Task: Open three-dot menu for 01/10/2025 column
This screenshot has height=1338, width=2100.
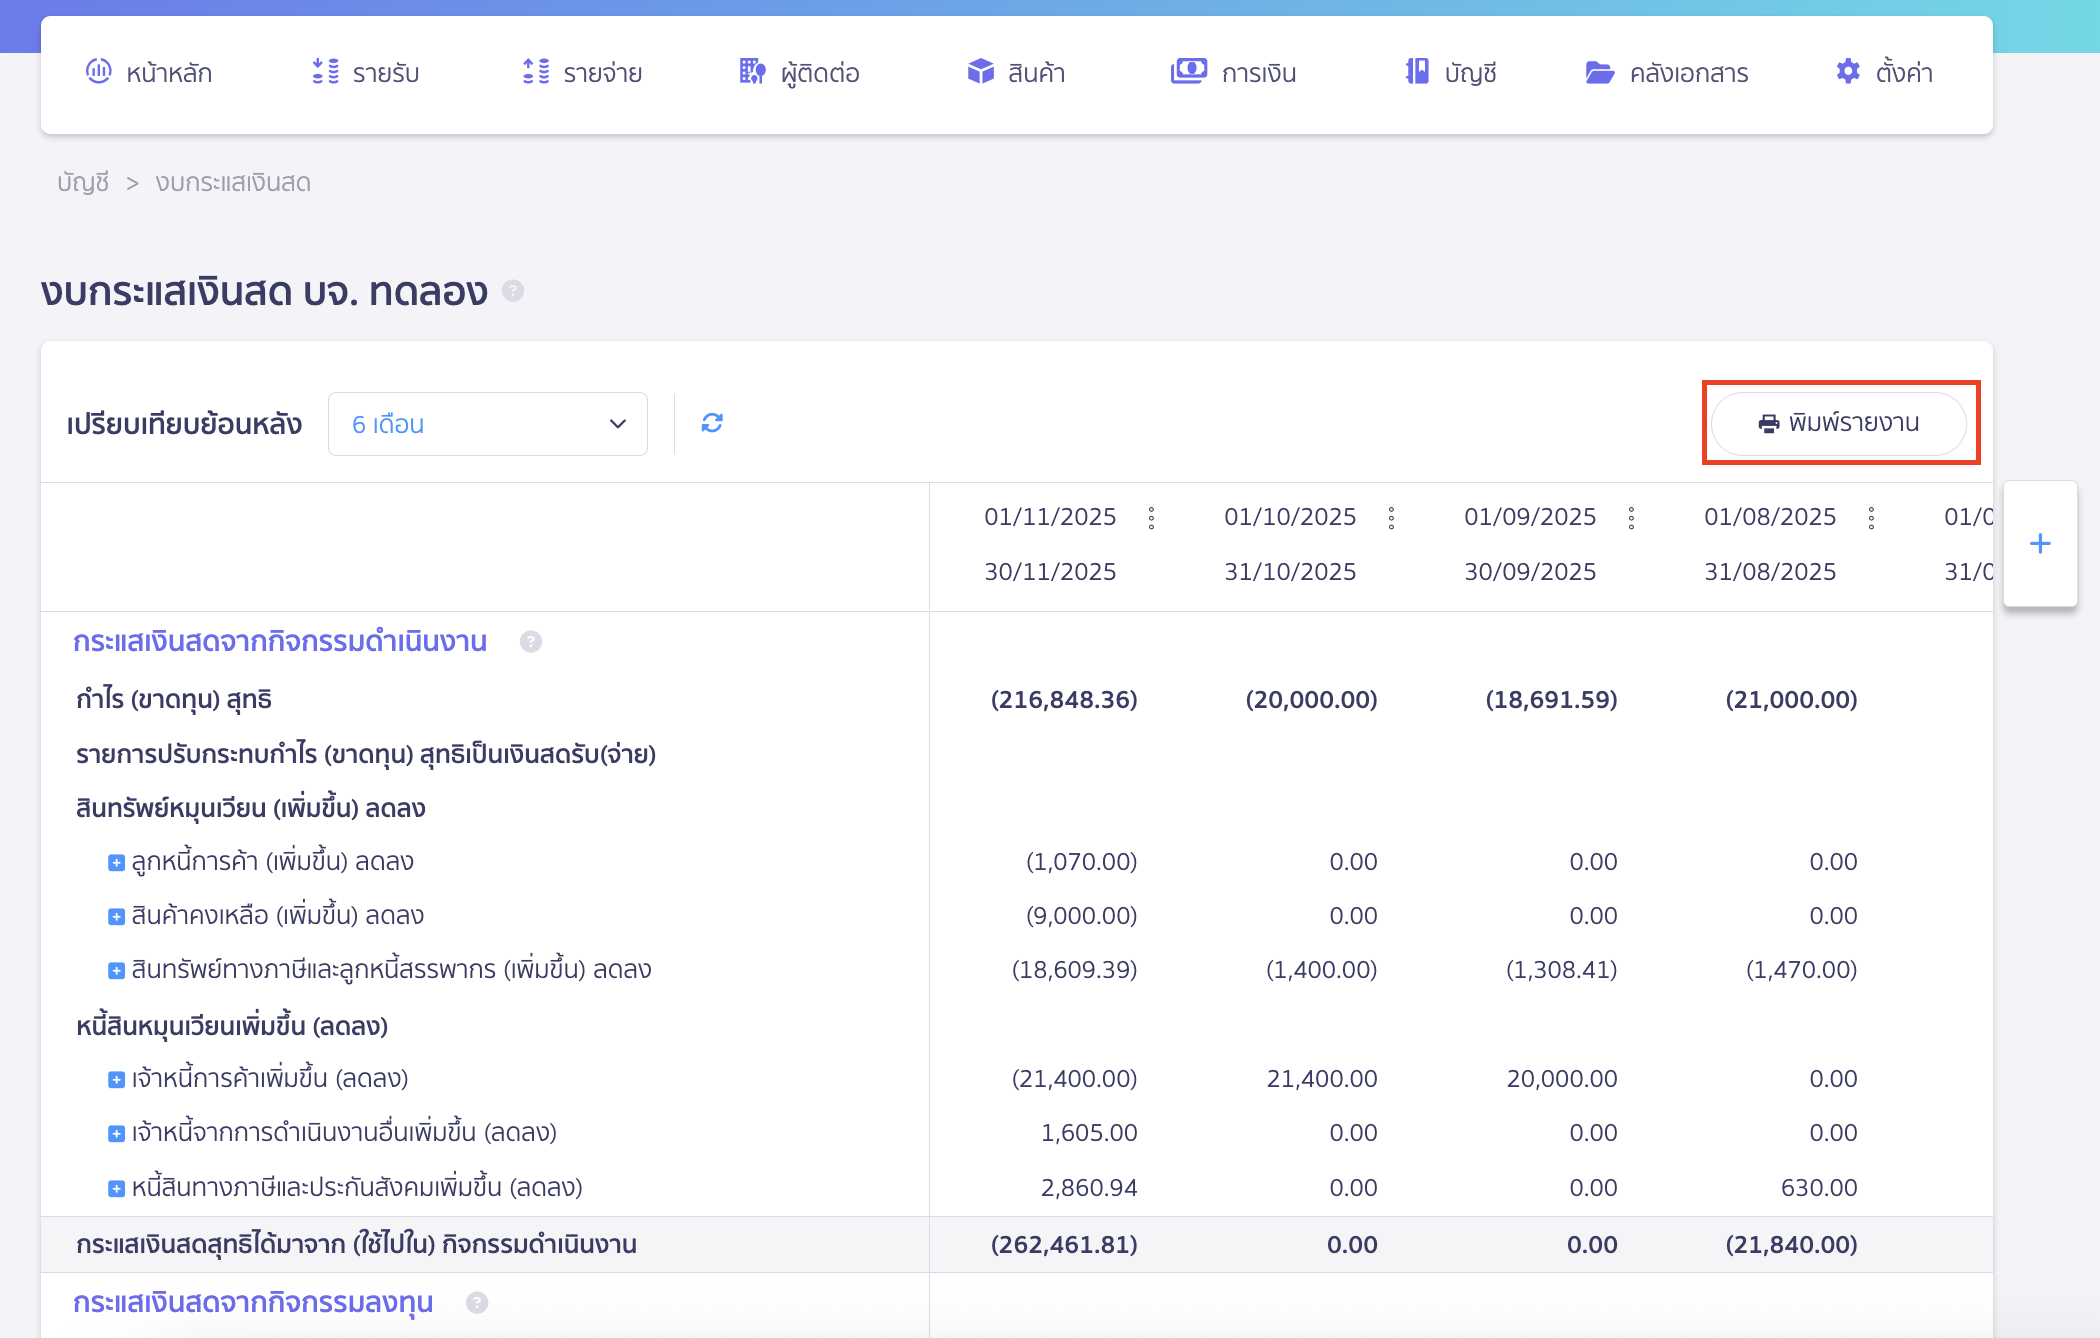Action: [x=1392, y=517]
